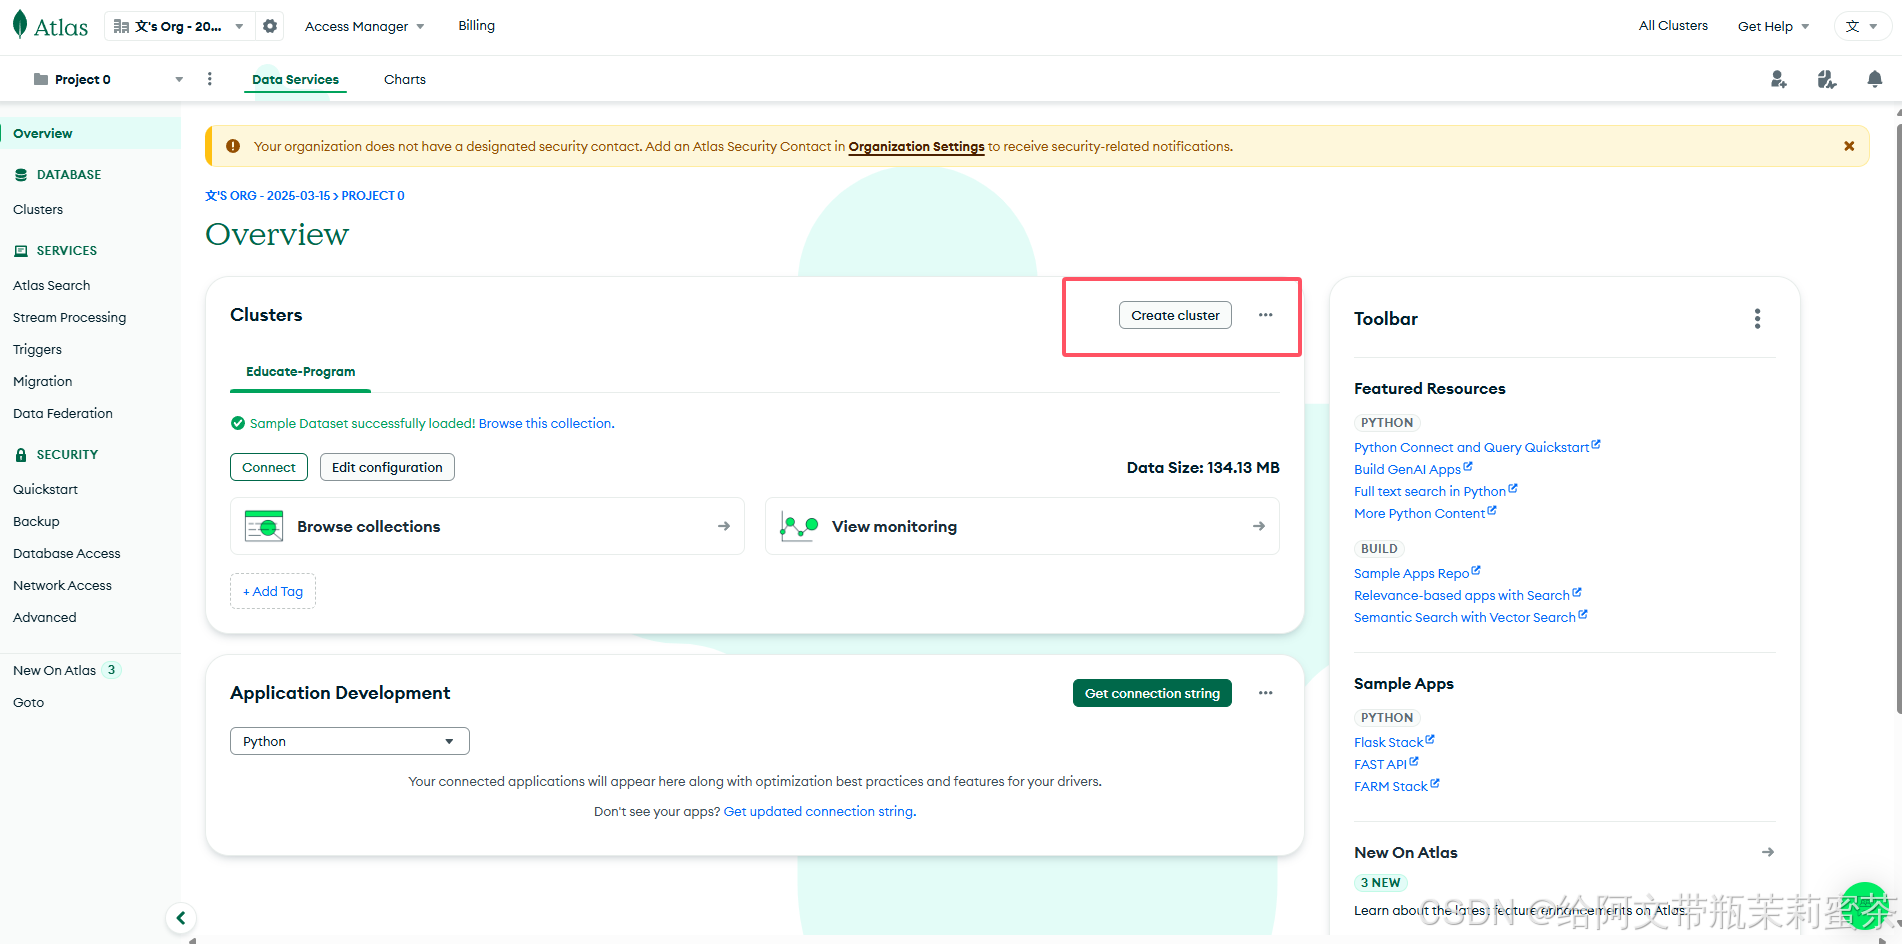Open the Get Help dropdown
Image resolution: width=1902 pixels, height=944 pixels.
point(1772,26)
